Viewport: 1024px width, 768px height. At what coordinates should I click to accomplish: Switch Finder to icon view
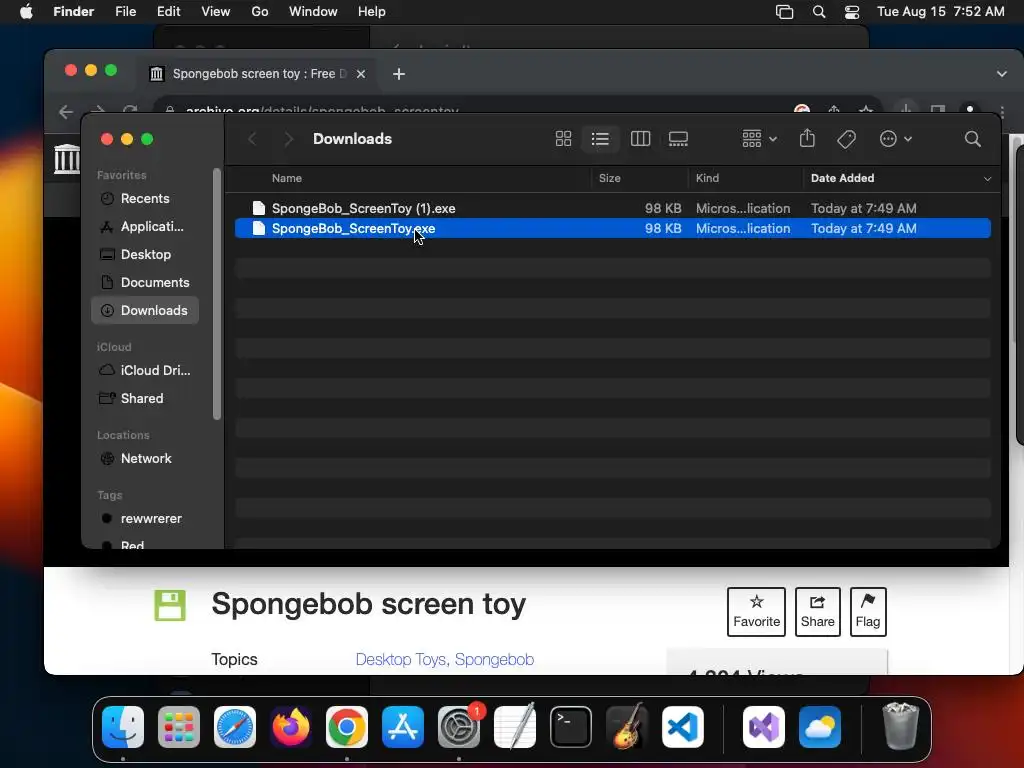coord(563,138)
